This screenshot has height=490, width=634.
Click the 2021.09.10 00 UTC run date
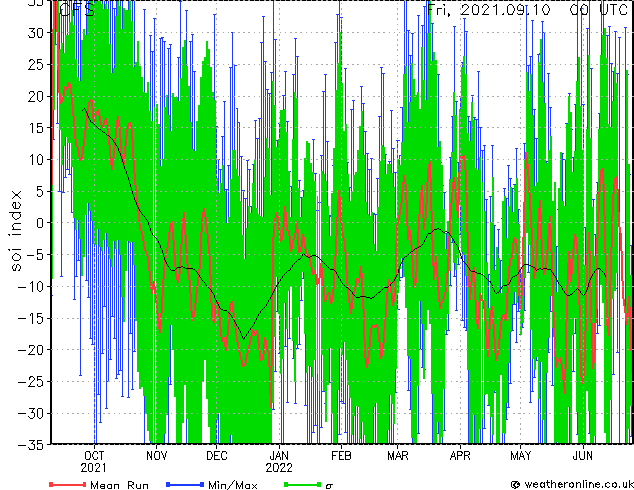tap(527, 9)
